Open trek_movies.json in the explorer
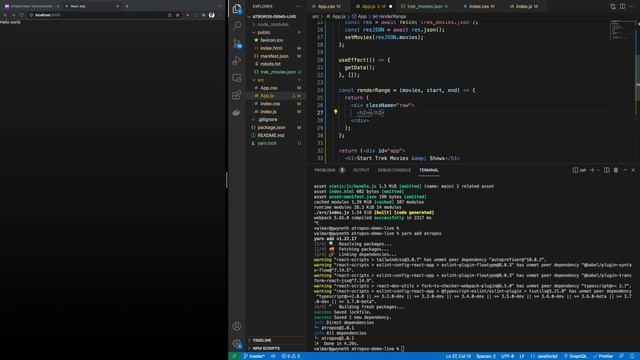 [278, 72]
